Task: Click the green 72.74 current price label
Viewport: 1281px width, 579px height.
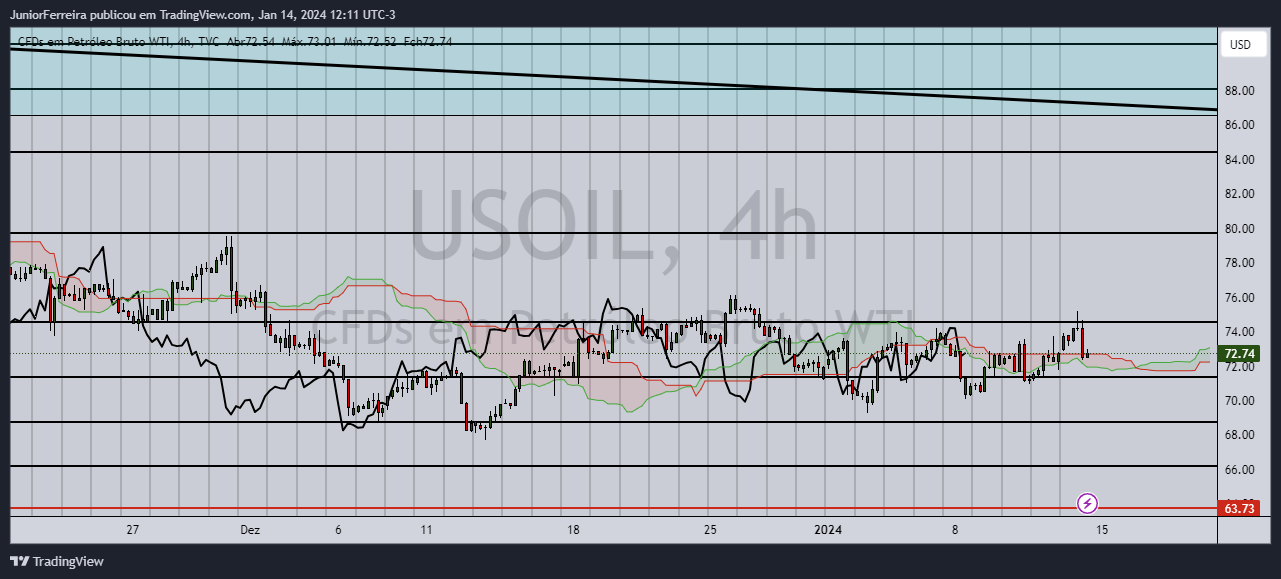Action: pos(1239,354)
